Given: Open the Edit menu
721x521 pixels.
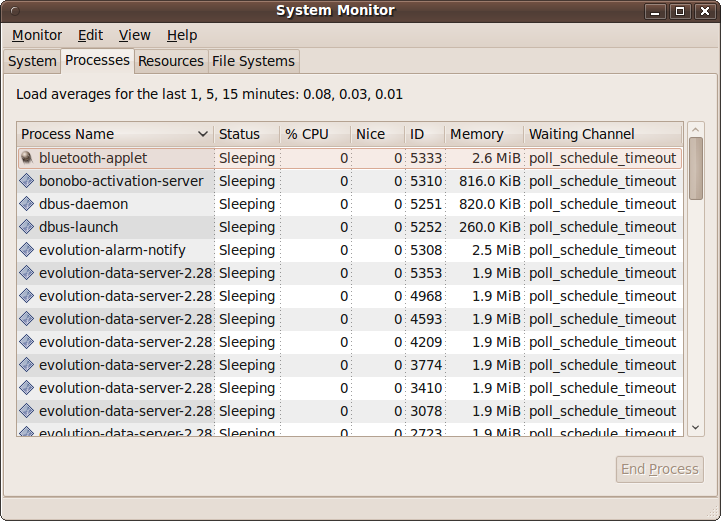Looking at the screenshot, I should pyautogui.click(x=90, y=35).
